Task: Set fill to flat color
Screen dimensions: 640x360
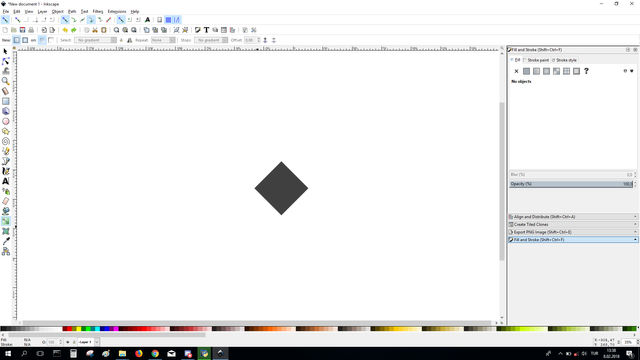Action: pos(527,71)
